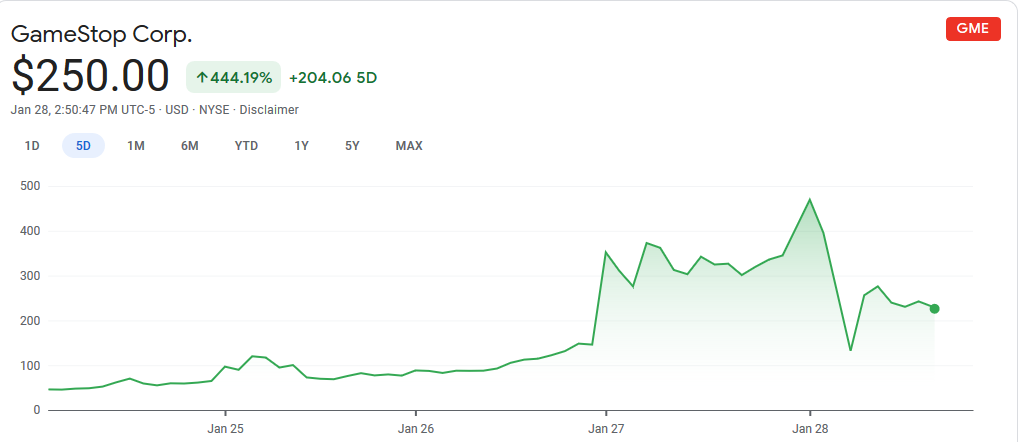This screenshot has width=1022, height=442.
Task: Click the 200 y-axis label
Action: click(32, 321)
